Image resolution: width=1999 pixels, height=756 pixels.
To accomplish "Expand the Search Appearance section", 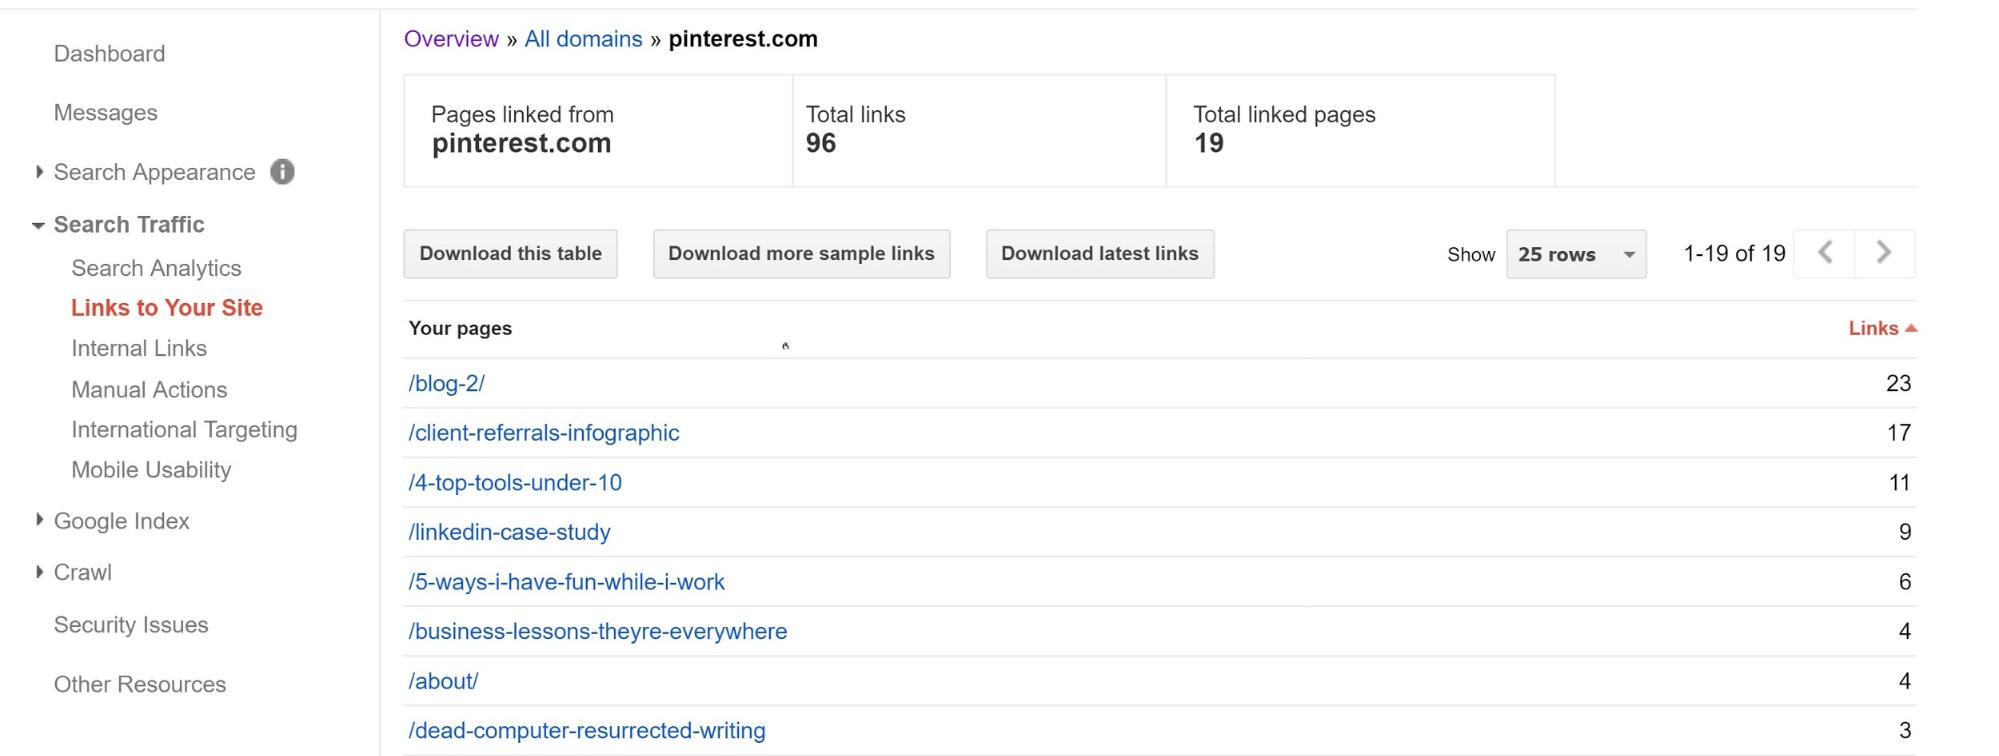I will coord(39,172).
